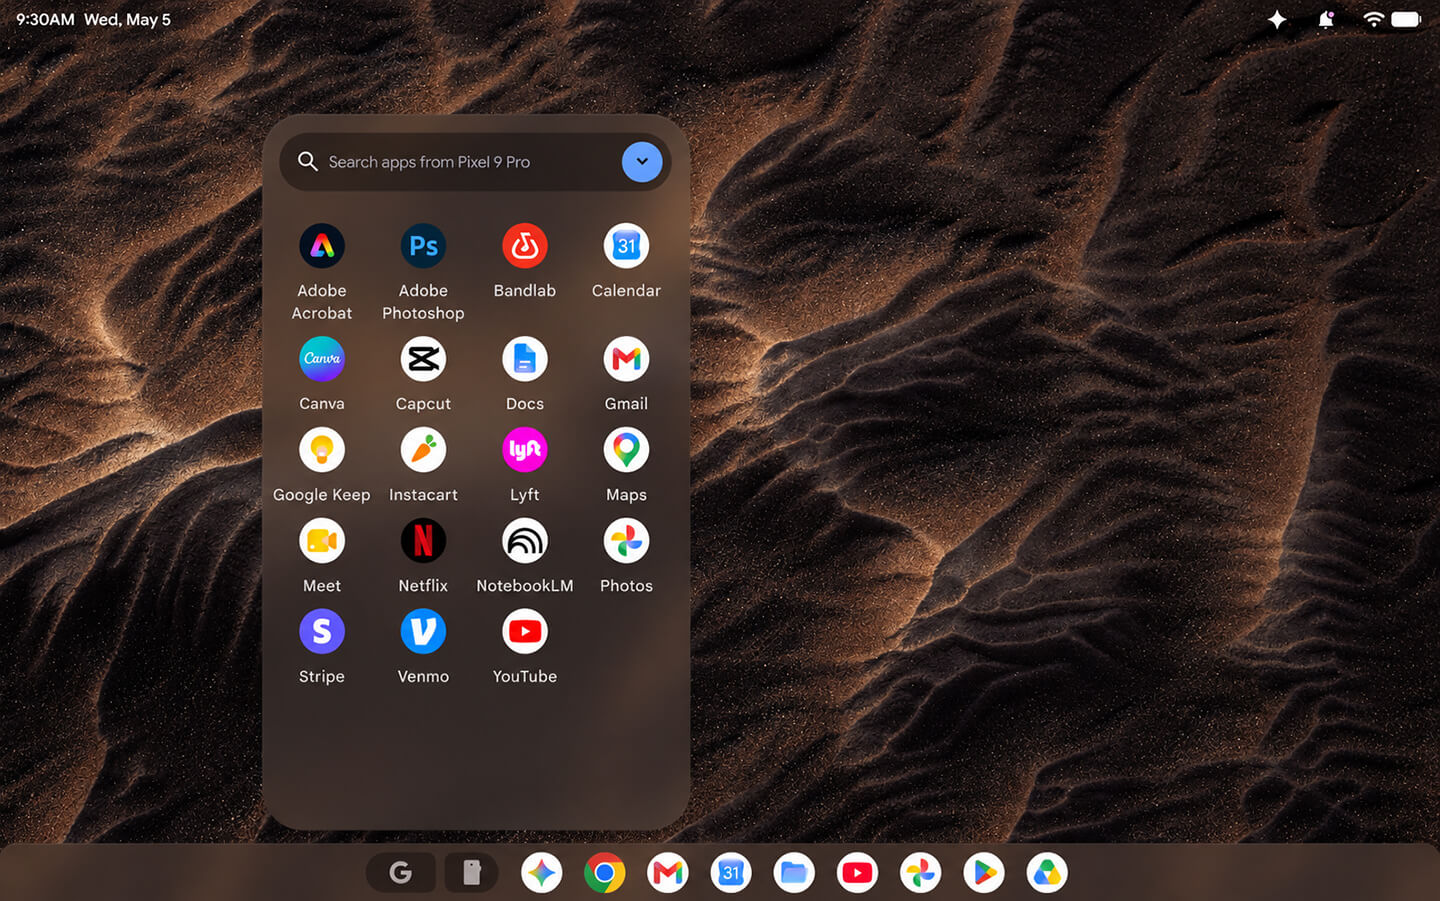
Task: Open the Bandlab app
Action: [525, 246]
